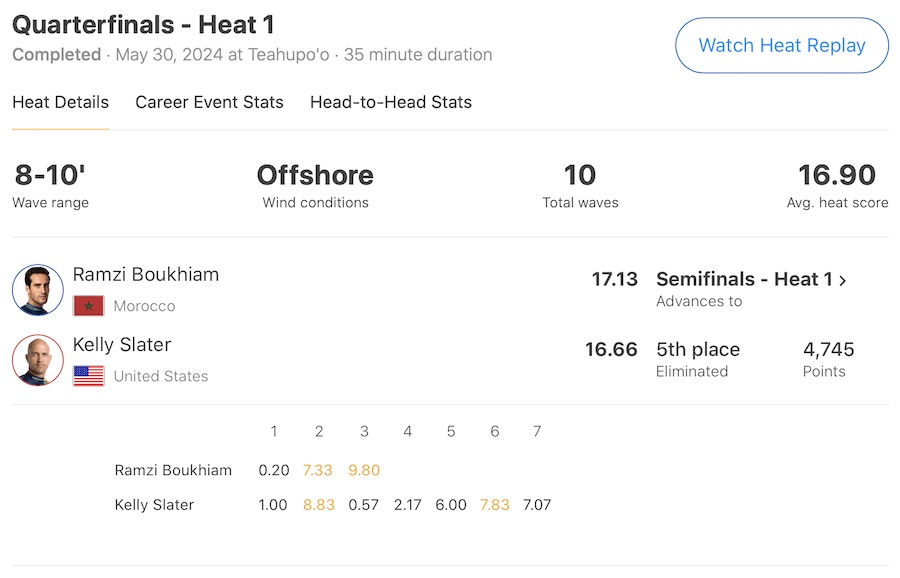Click Kelly Slater's 8.83 wave score
Image resolution: width=900 pixels, height=578 pixels.
point(319,505)
